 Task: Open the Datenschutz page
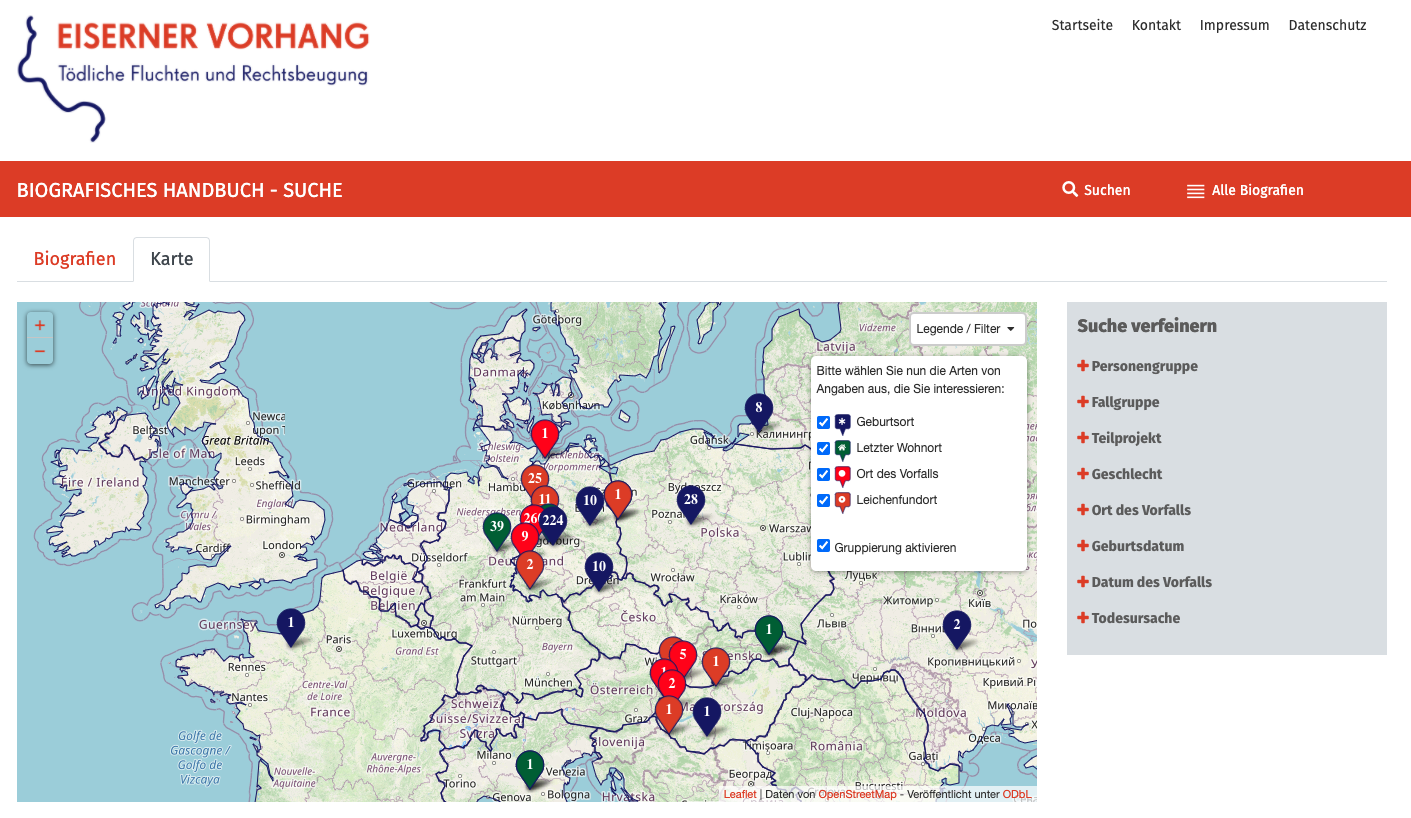tap(1327, 25)
